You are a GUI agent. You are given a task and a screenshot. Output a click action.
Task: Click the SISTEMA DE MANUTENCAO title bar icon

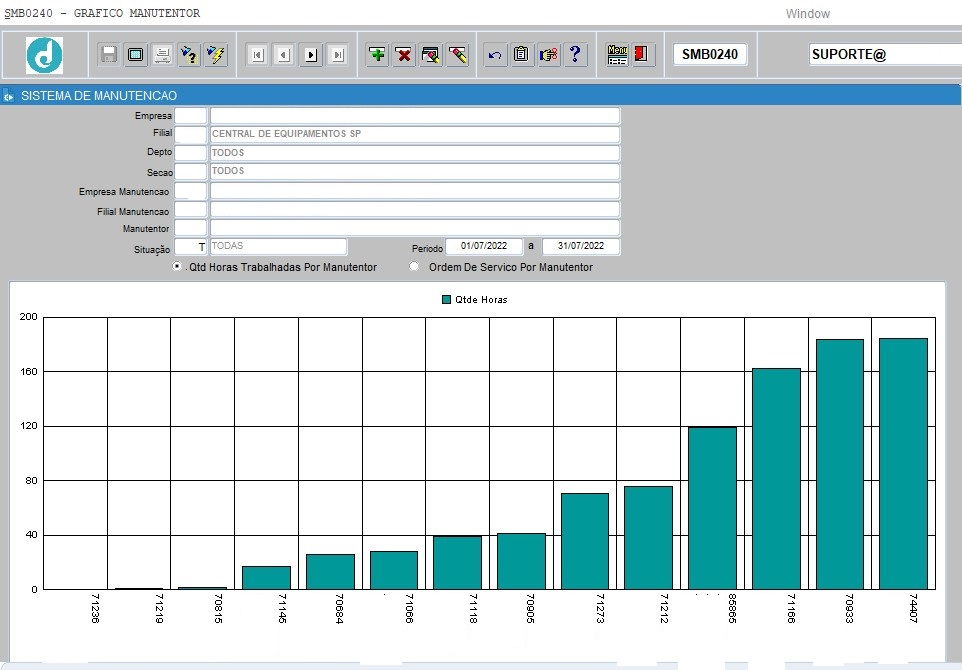tap(9, 96)
